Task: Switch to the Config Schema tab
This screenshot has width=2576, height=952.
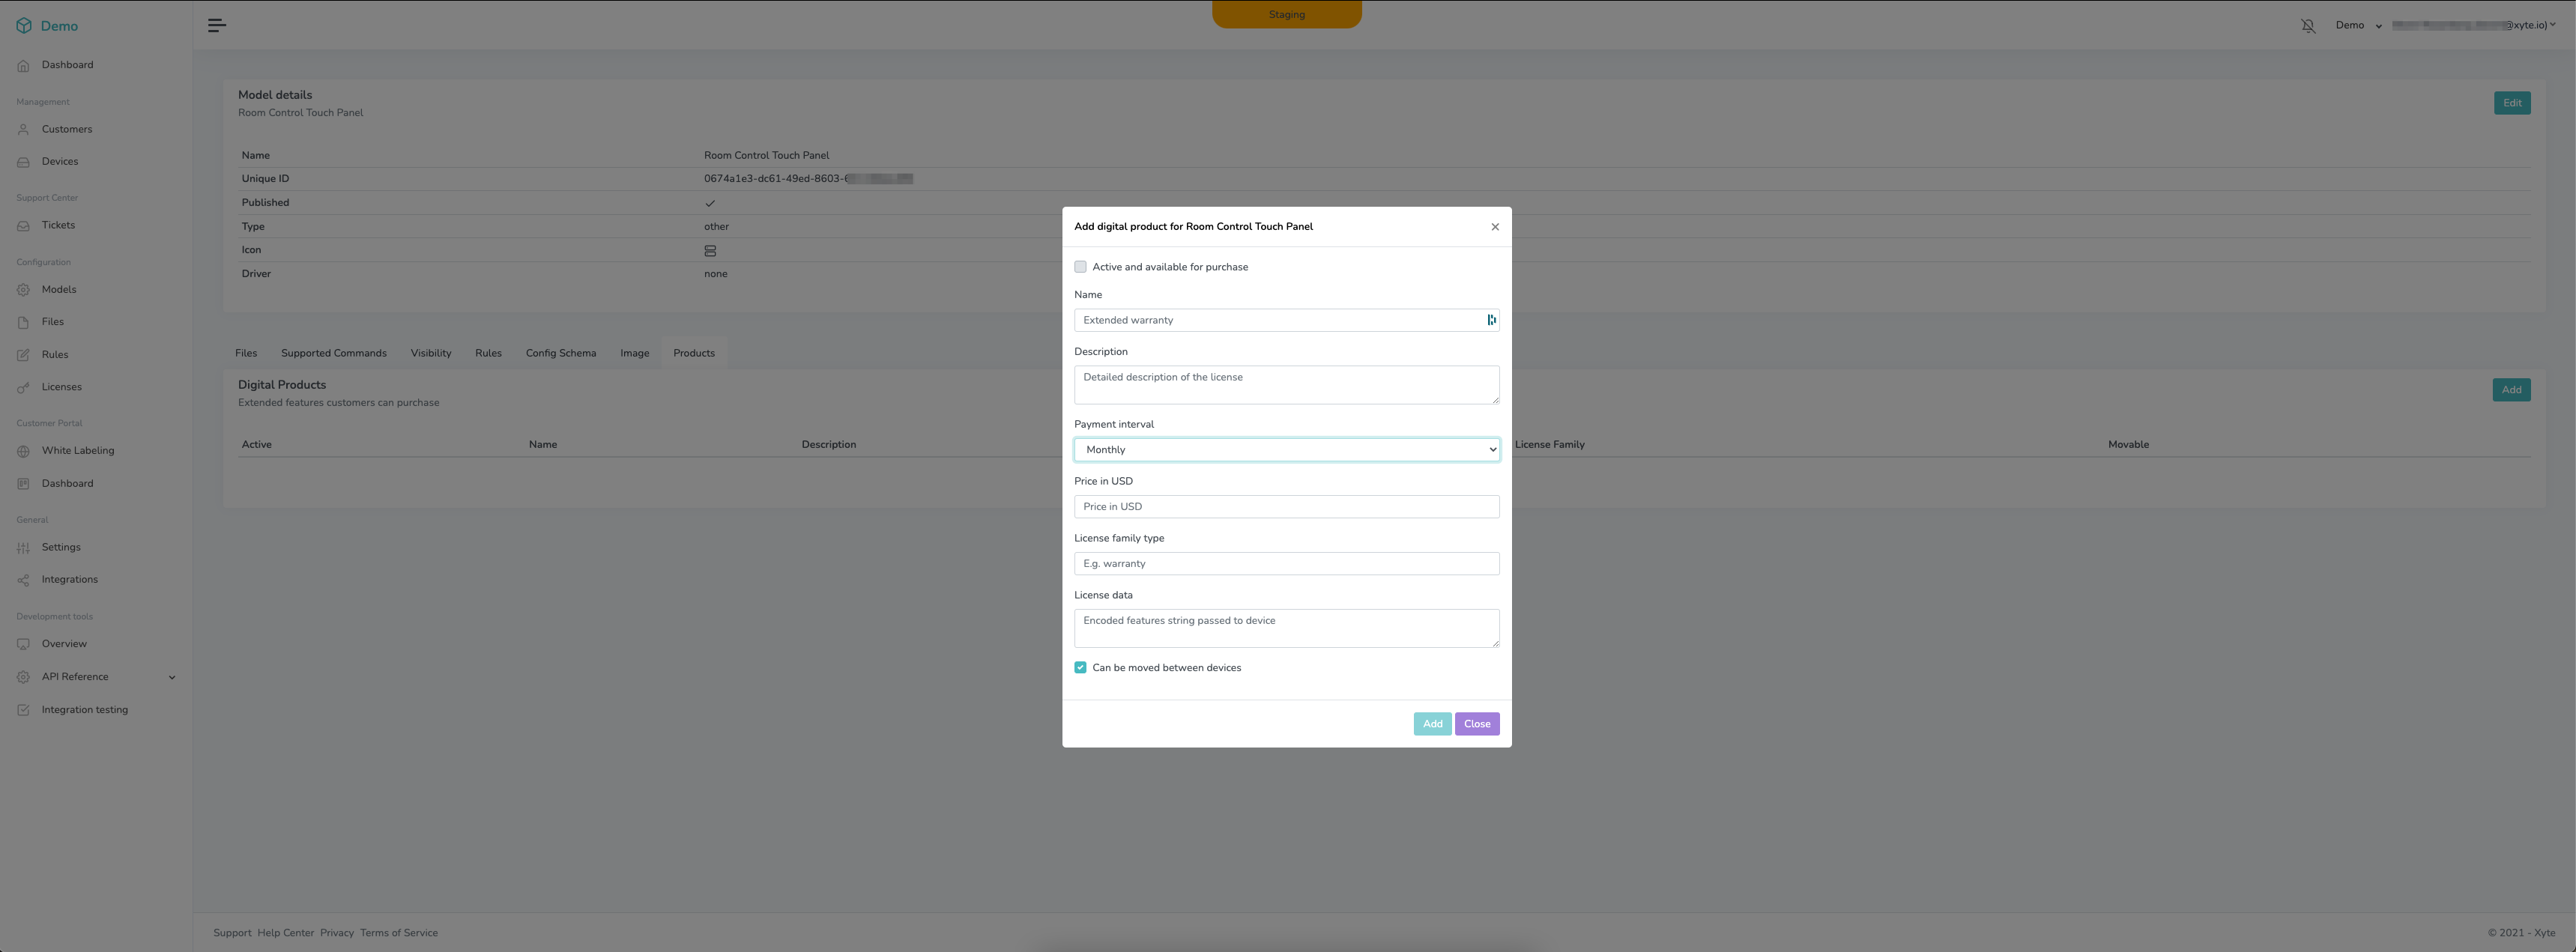Action: coord(560,353)
